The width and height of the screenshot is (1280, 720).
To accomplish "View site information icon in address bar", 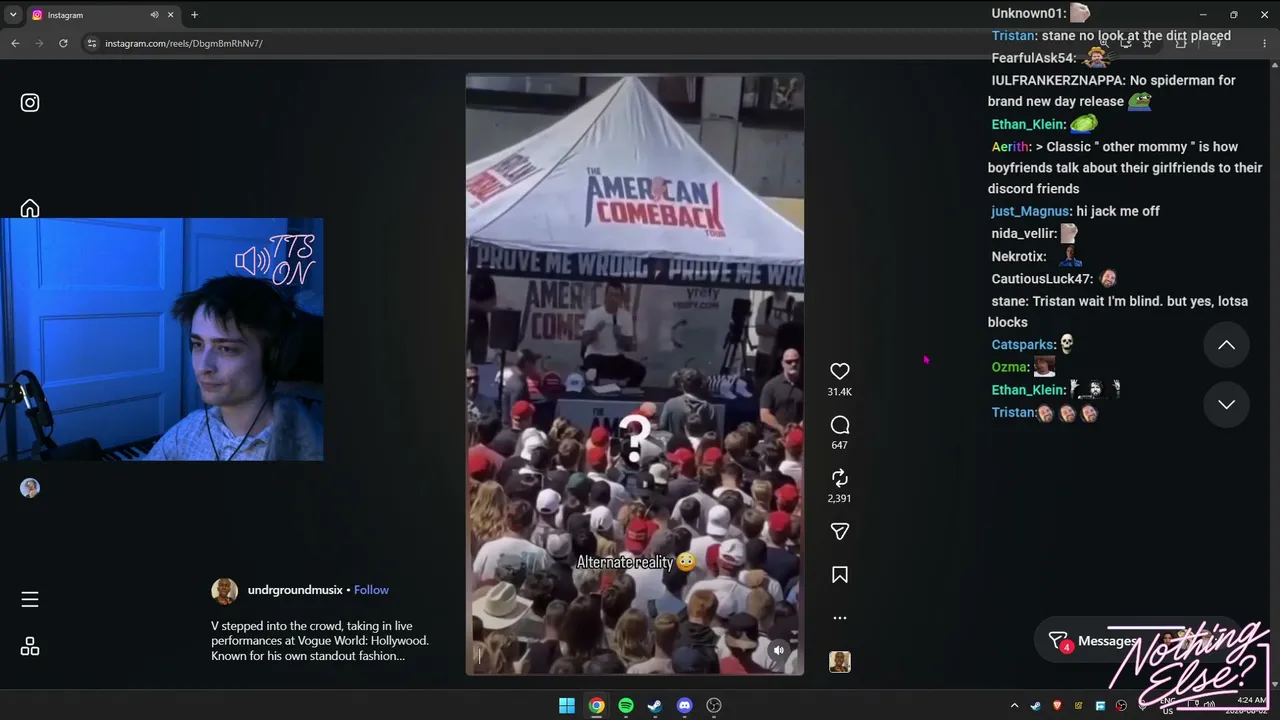I will pos(92,43).
